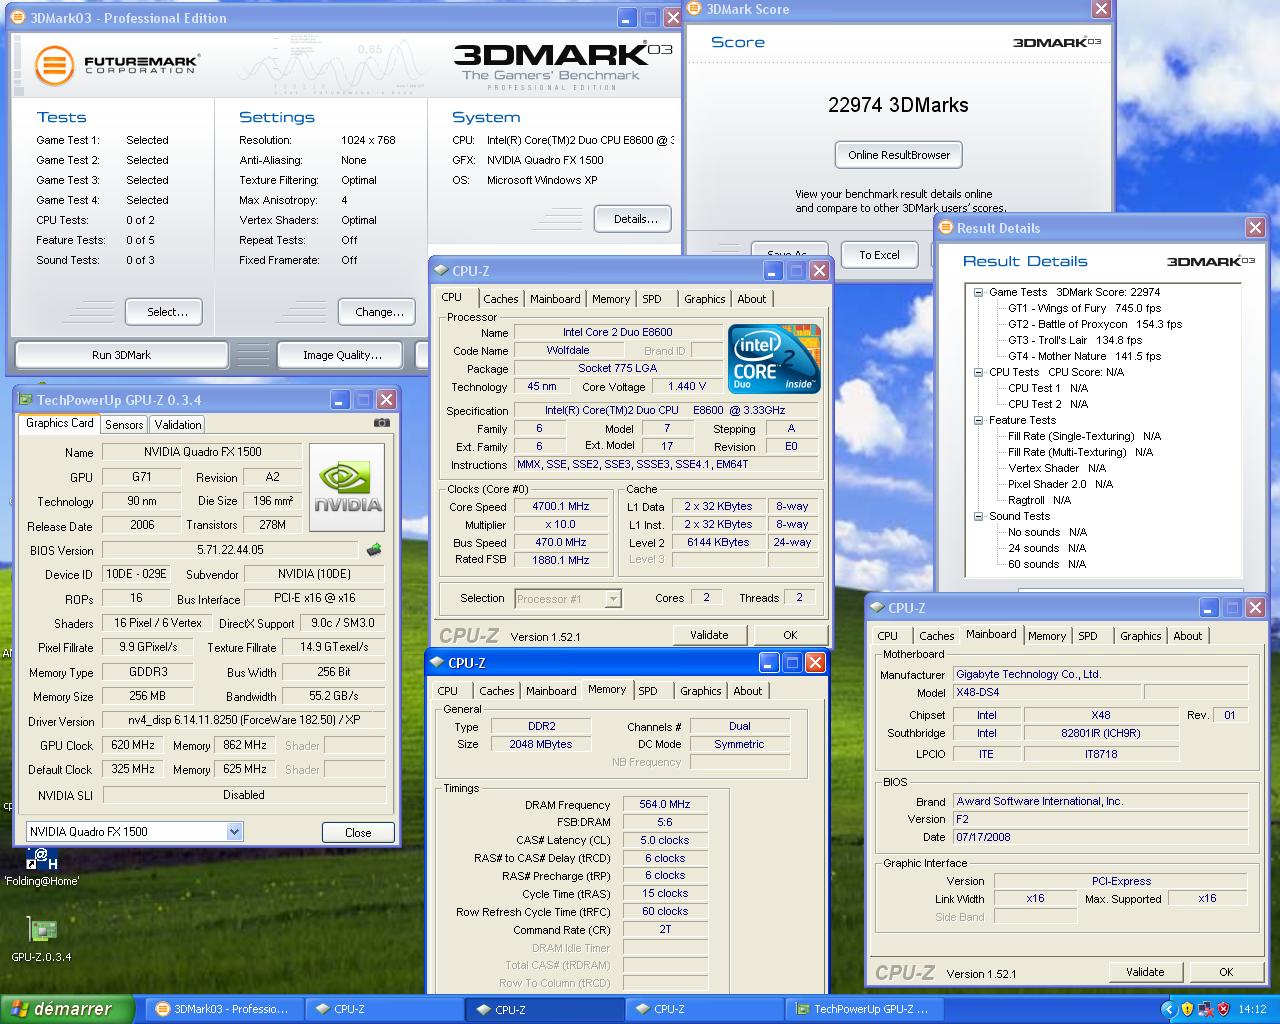Select GT4 - Mother Nature result row
This screenshot has width=1280, height=1024.
(x=1084, y=356)
